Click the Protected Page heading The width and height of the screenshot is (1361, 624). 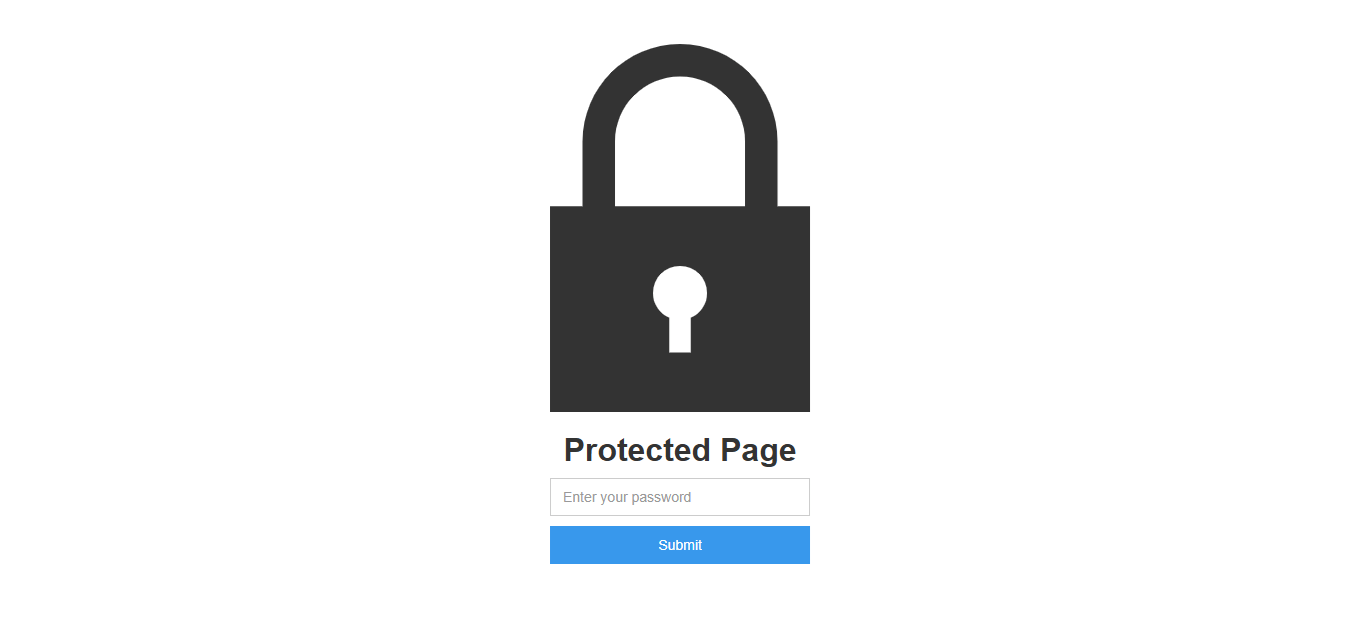(x=680, y=450)
